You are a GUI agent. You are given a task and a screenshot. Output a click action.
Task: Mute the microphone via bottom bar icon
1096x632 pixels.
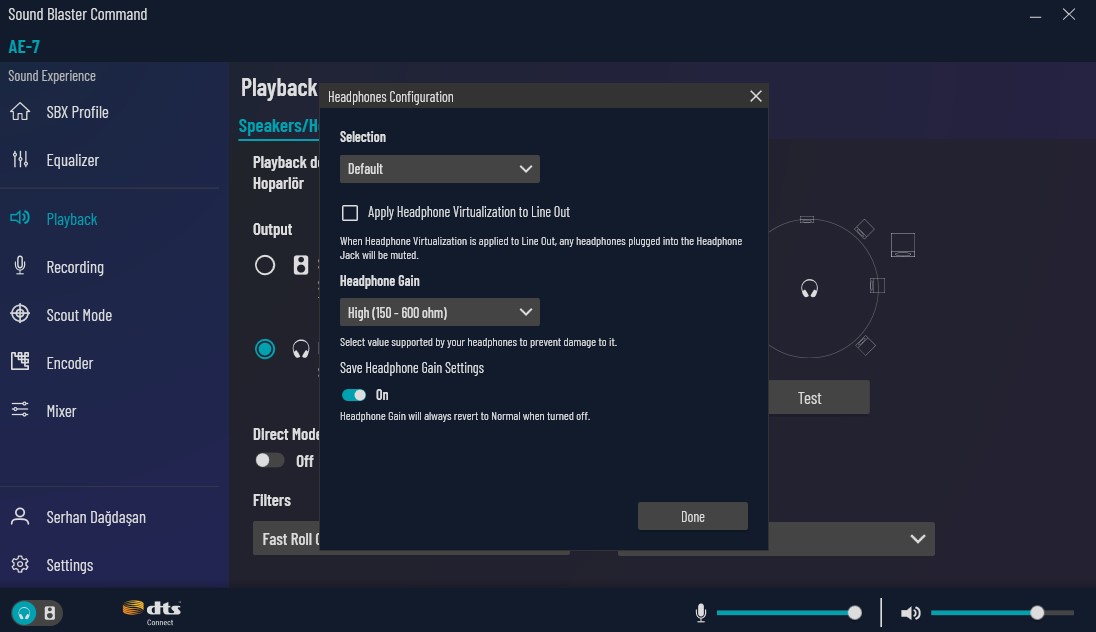[701, 613]
